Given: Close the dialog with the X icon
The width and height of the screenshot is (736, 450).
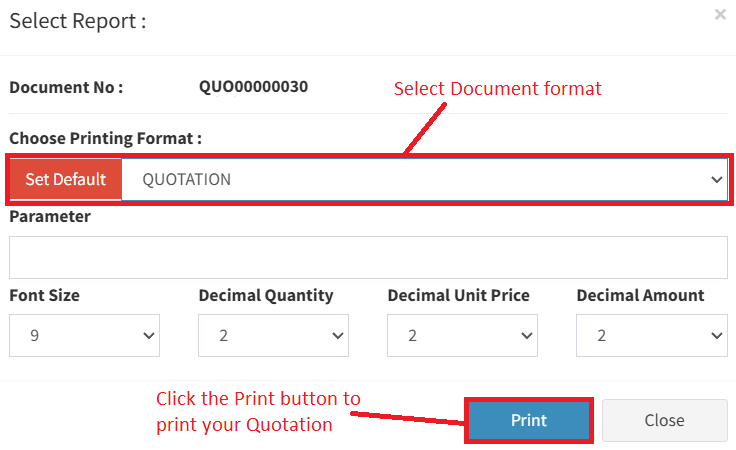Looking at the screenshot, I should click(x=720, y=15).
